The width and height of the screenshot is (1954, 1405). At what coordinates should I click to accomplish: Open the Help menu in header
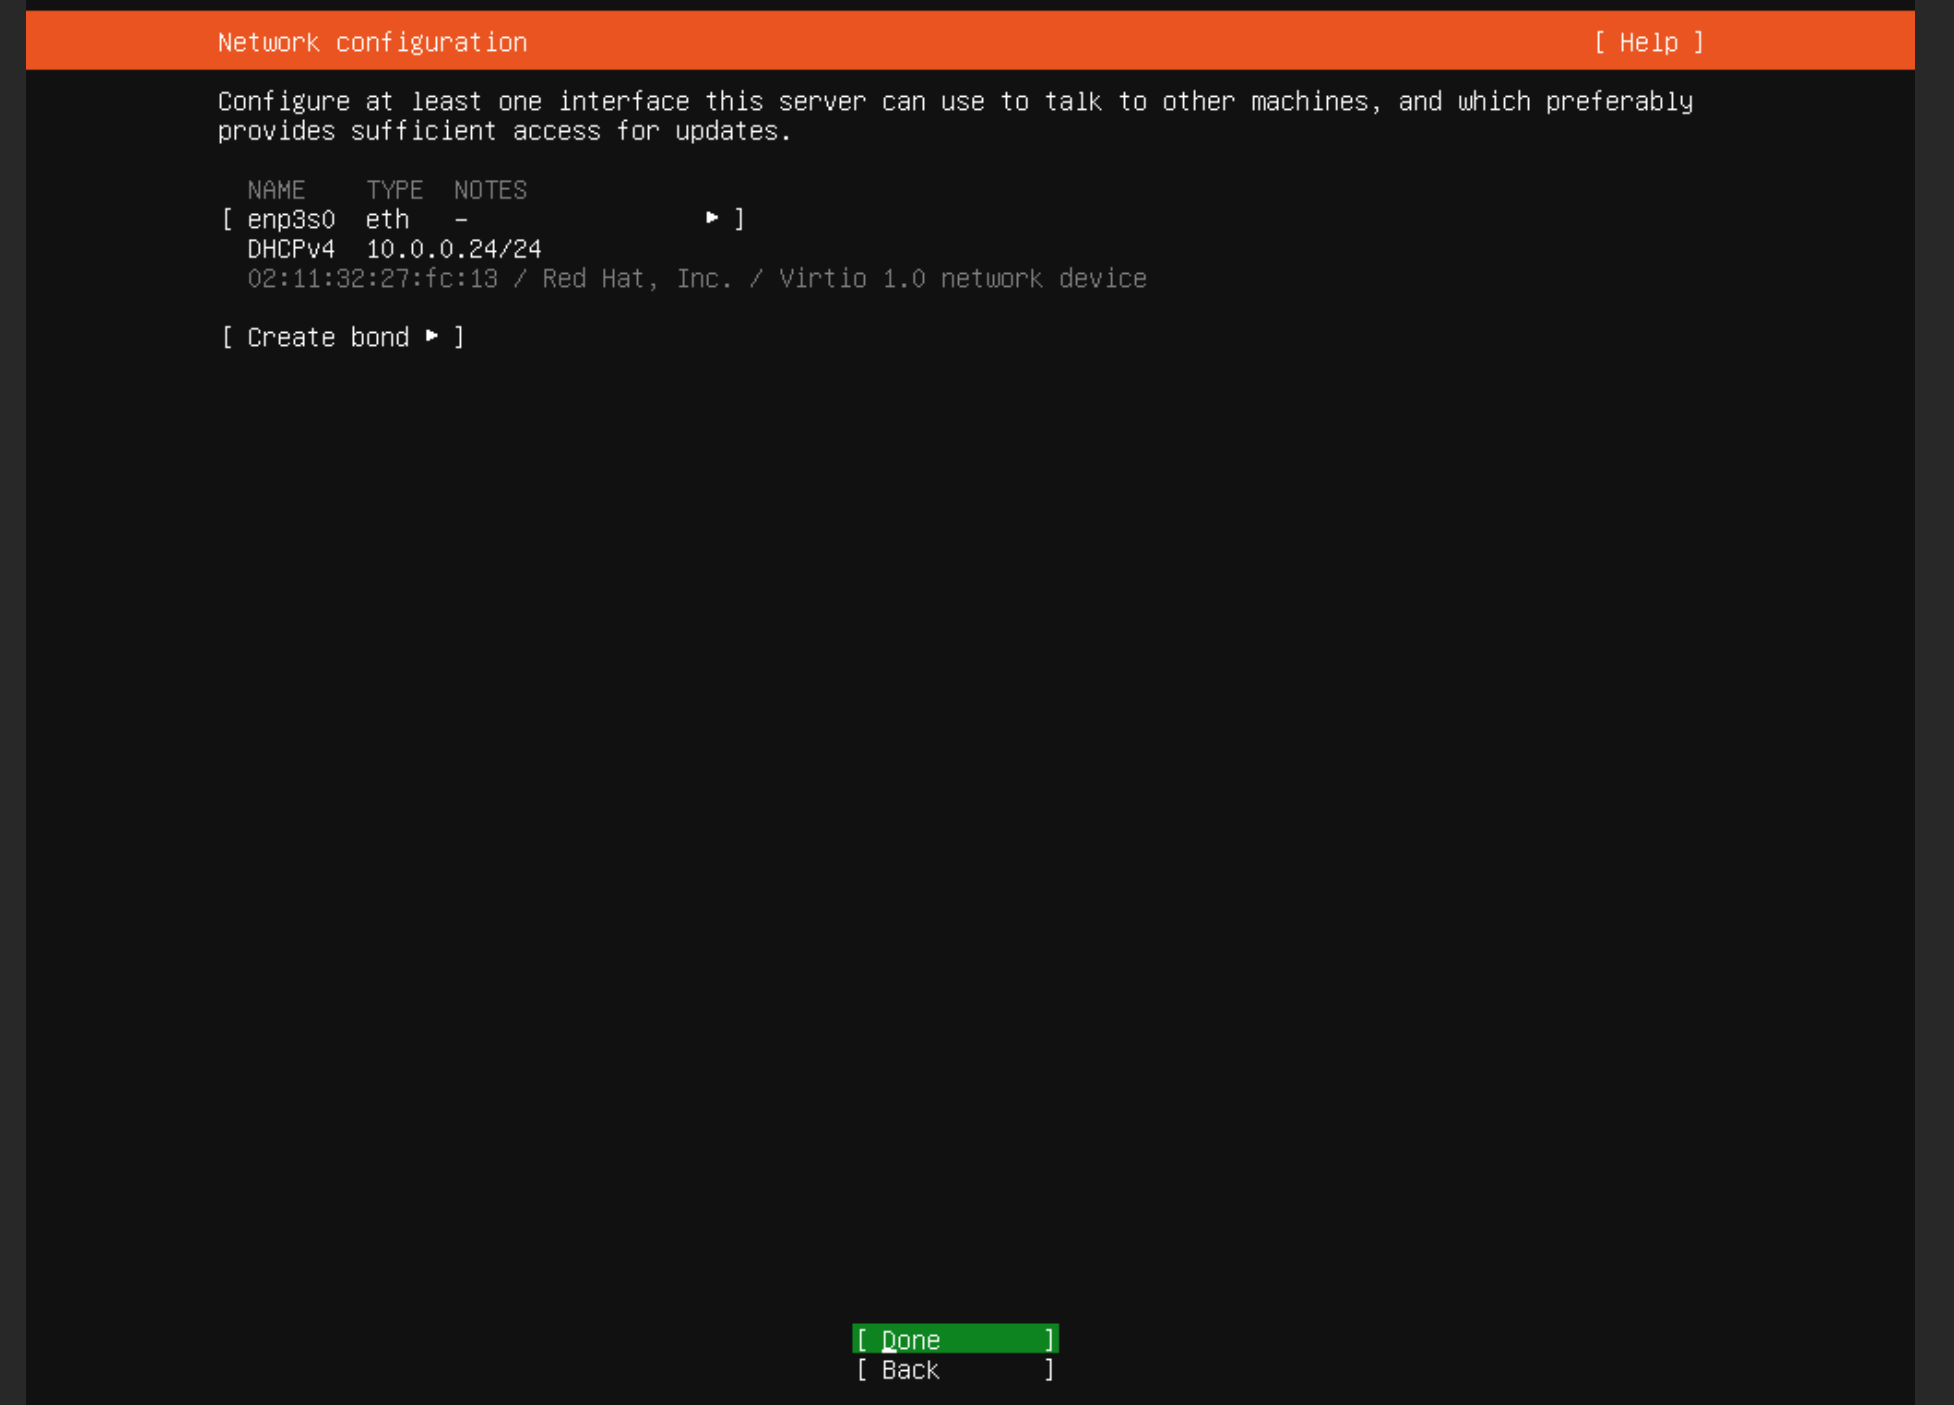1648,42
